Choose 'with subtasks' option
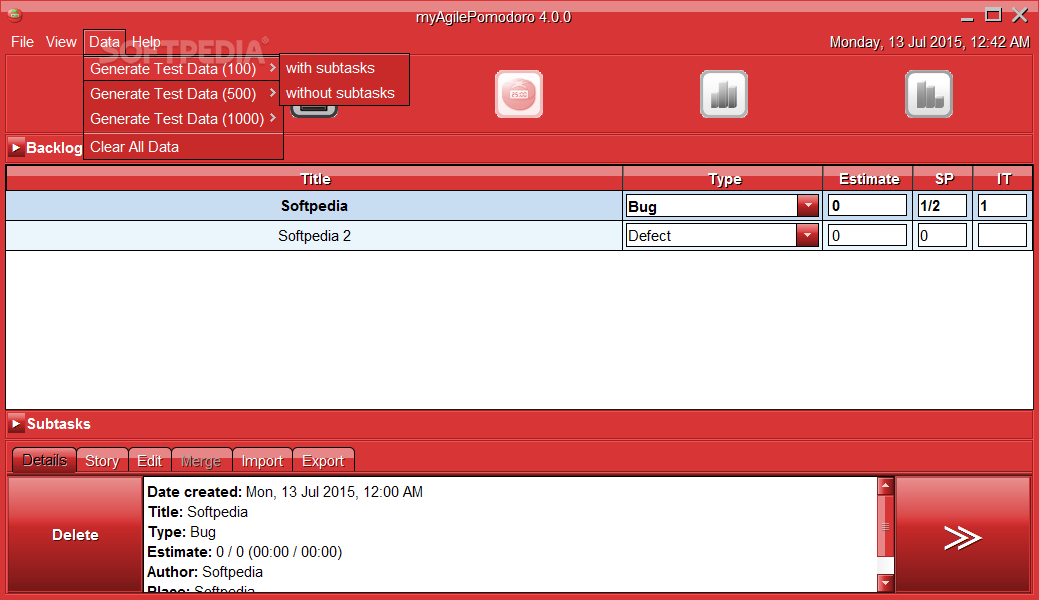 pyautogui.click(x=344, y=68)
